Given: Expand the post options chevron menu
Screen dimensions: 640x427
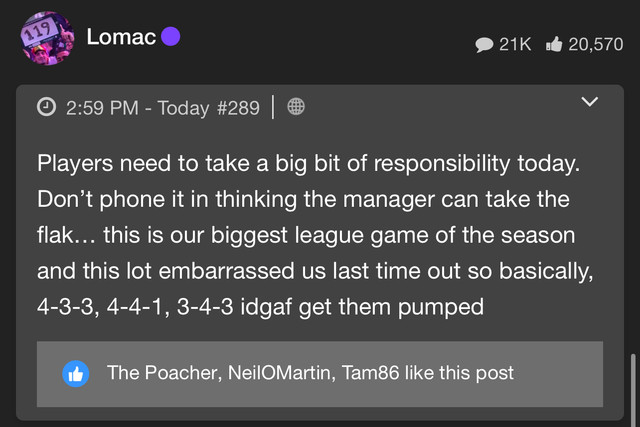Looking at the screenshot, I should (x=590, y=102).
